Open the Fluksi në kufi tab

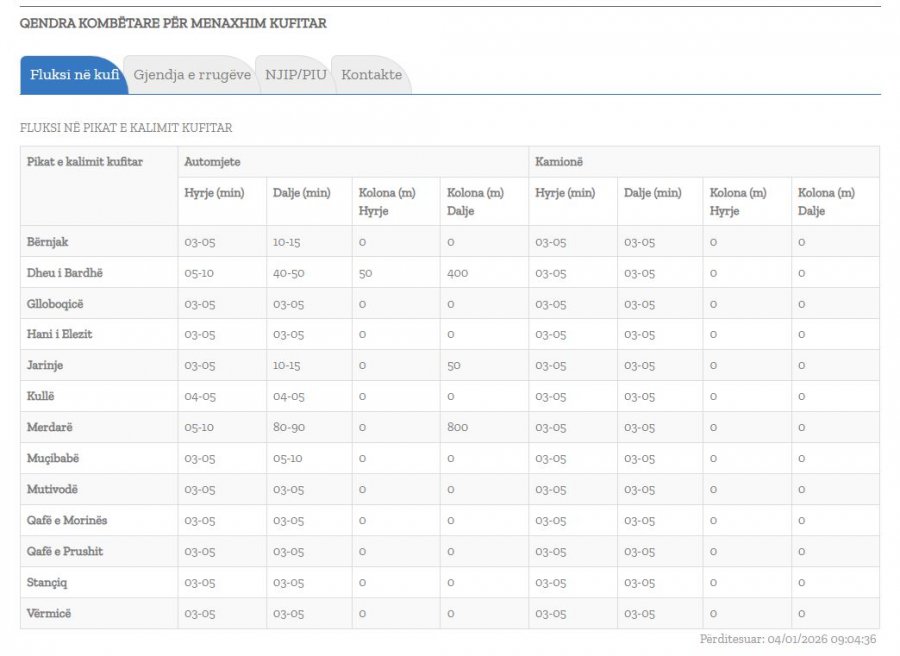pos(74,75)
